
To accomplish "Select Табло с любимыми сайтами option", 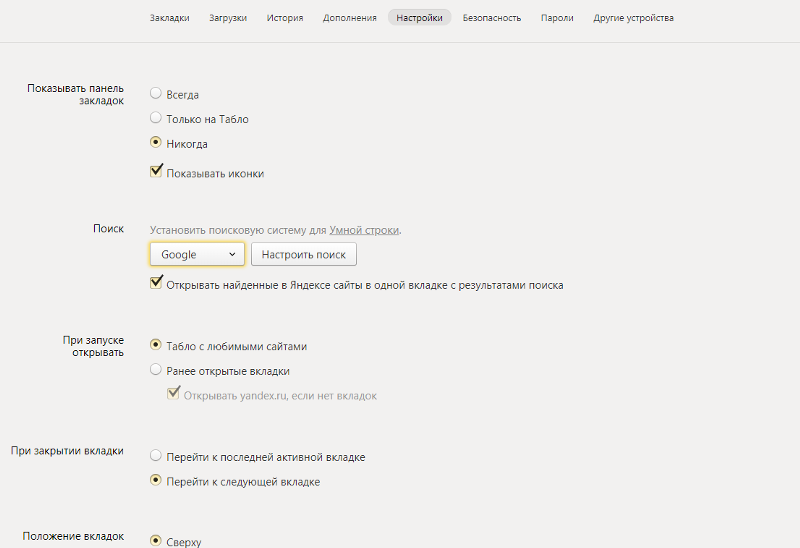I will (156, 345).
